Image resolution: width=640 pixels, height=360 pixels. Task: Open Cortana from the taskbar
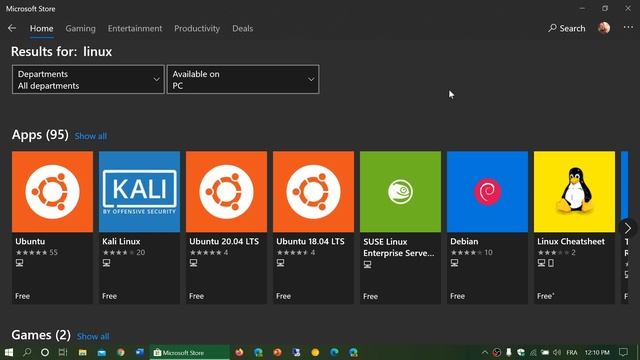click(45, 352)
